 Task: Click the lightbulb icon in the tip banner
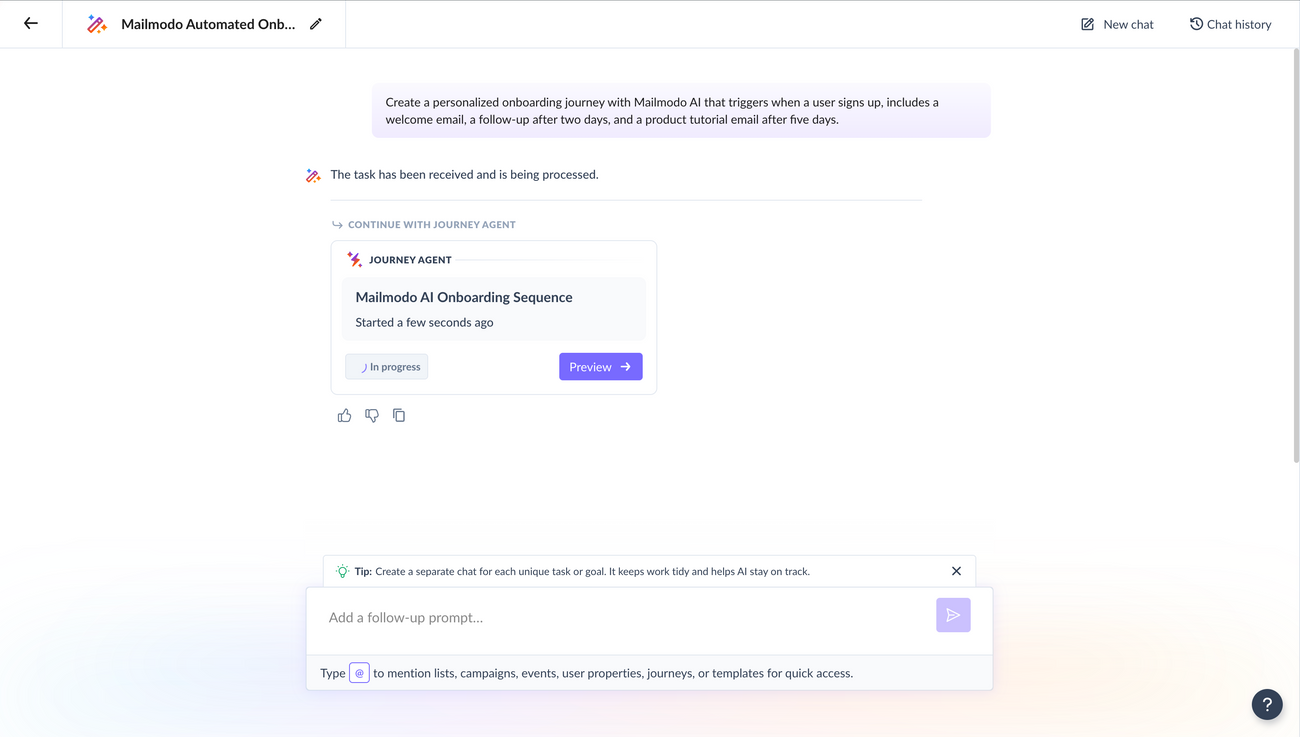342,571
